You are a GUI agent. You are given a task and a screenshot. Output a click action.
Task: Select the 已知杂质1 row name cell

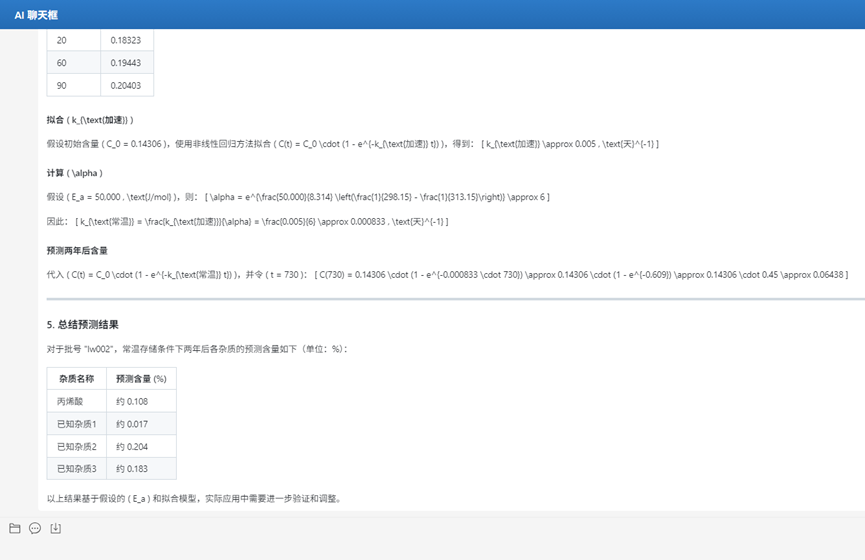[76, 423]
